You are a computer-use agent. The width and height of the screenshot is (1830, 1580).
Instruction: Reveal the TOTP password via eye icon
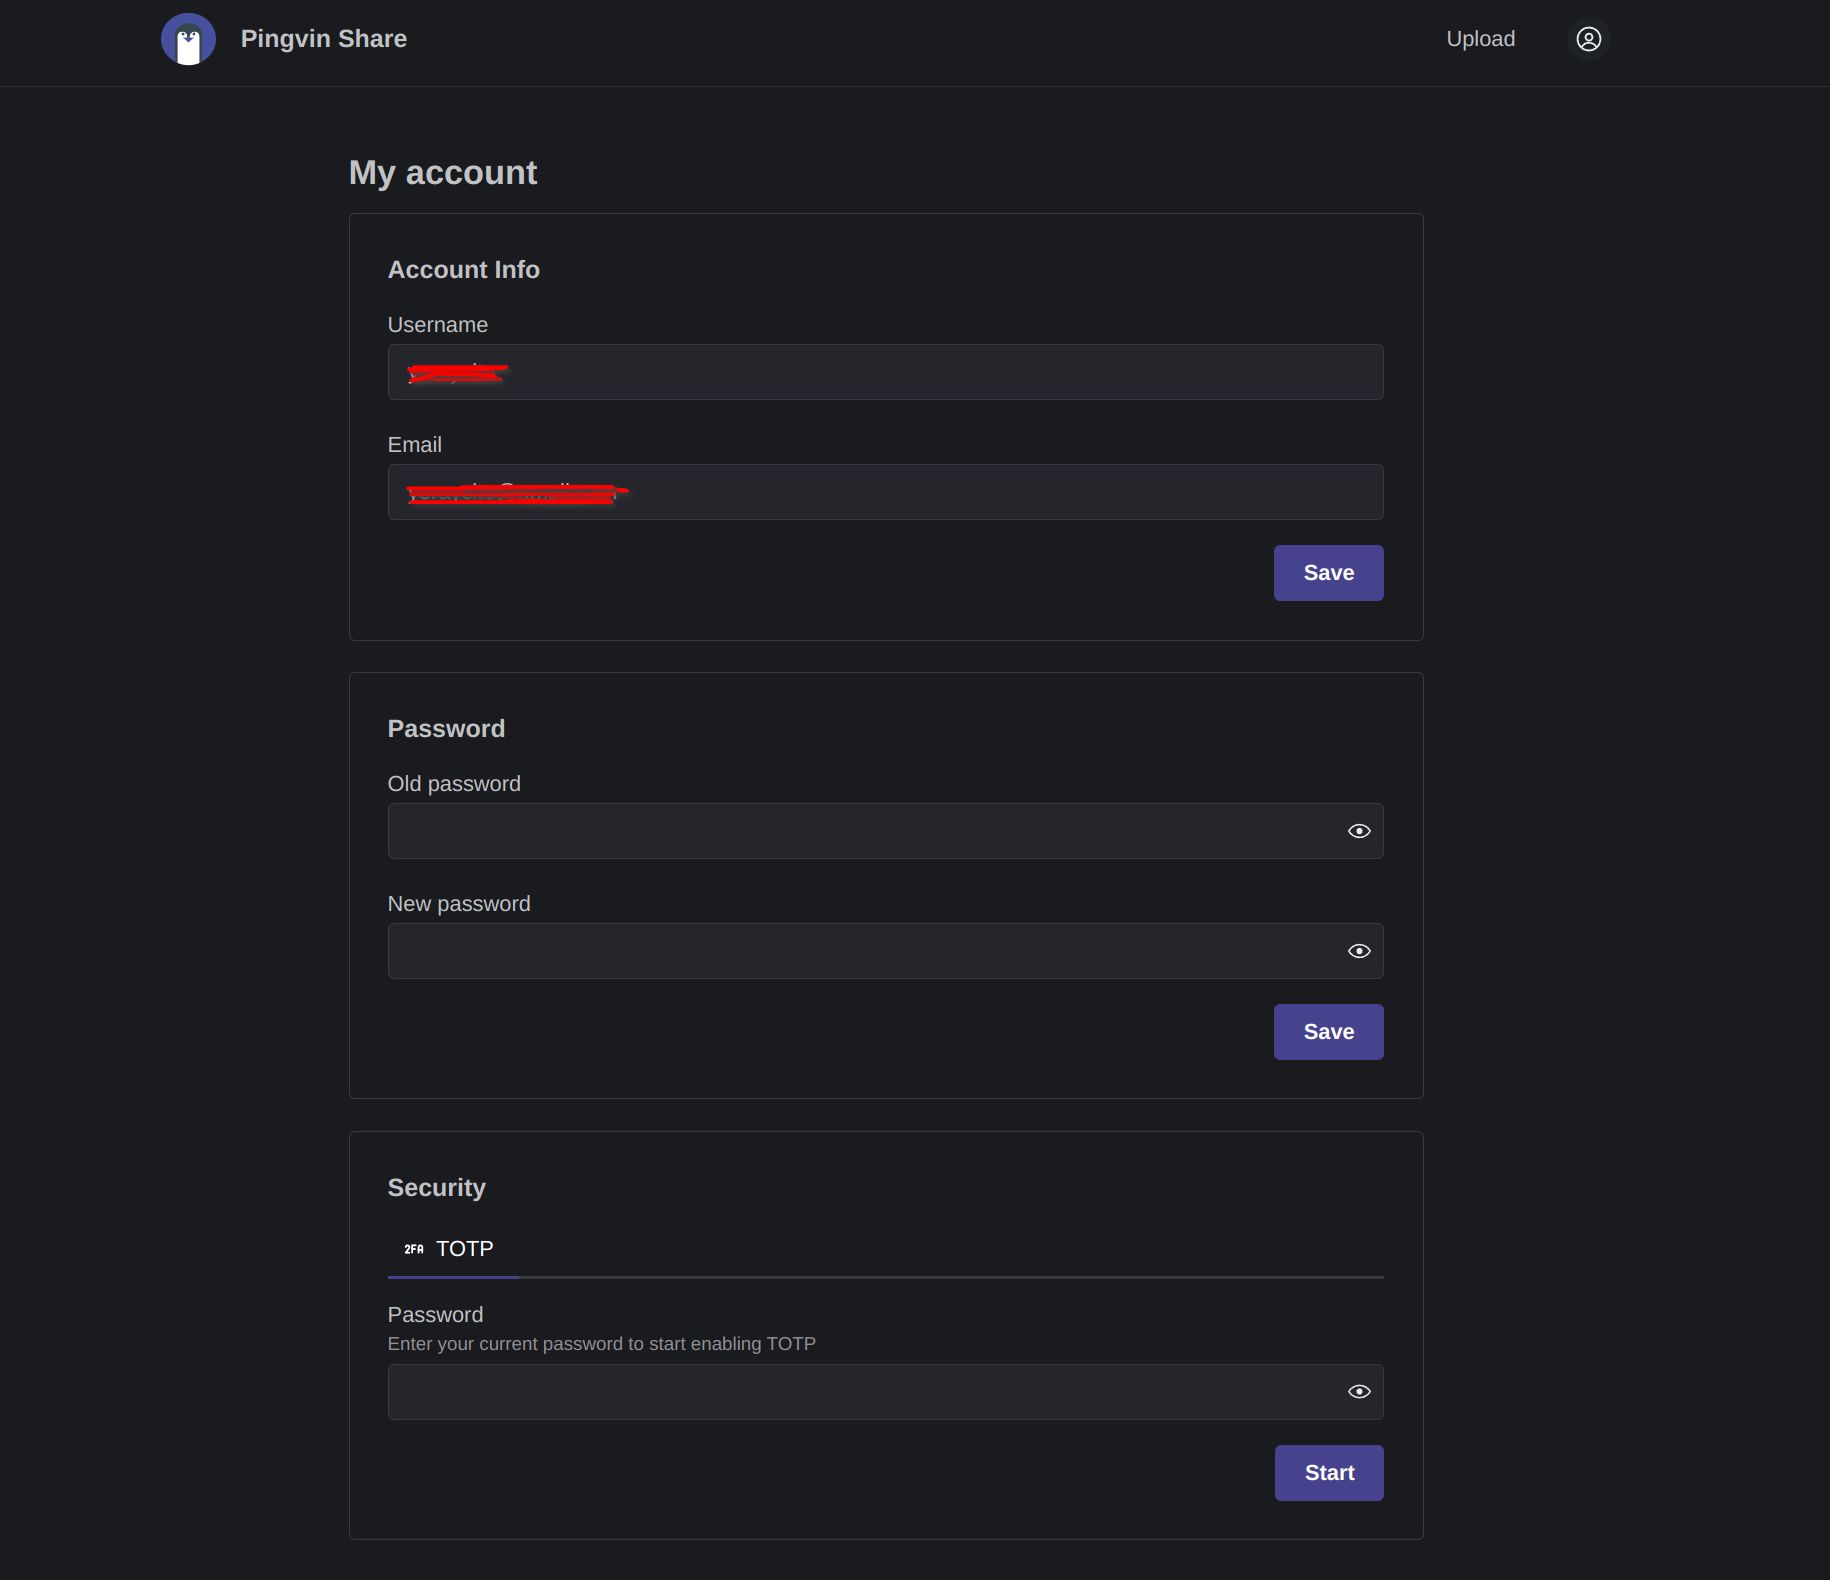[x=1358, y=1392]
